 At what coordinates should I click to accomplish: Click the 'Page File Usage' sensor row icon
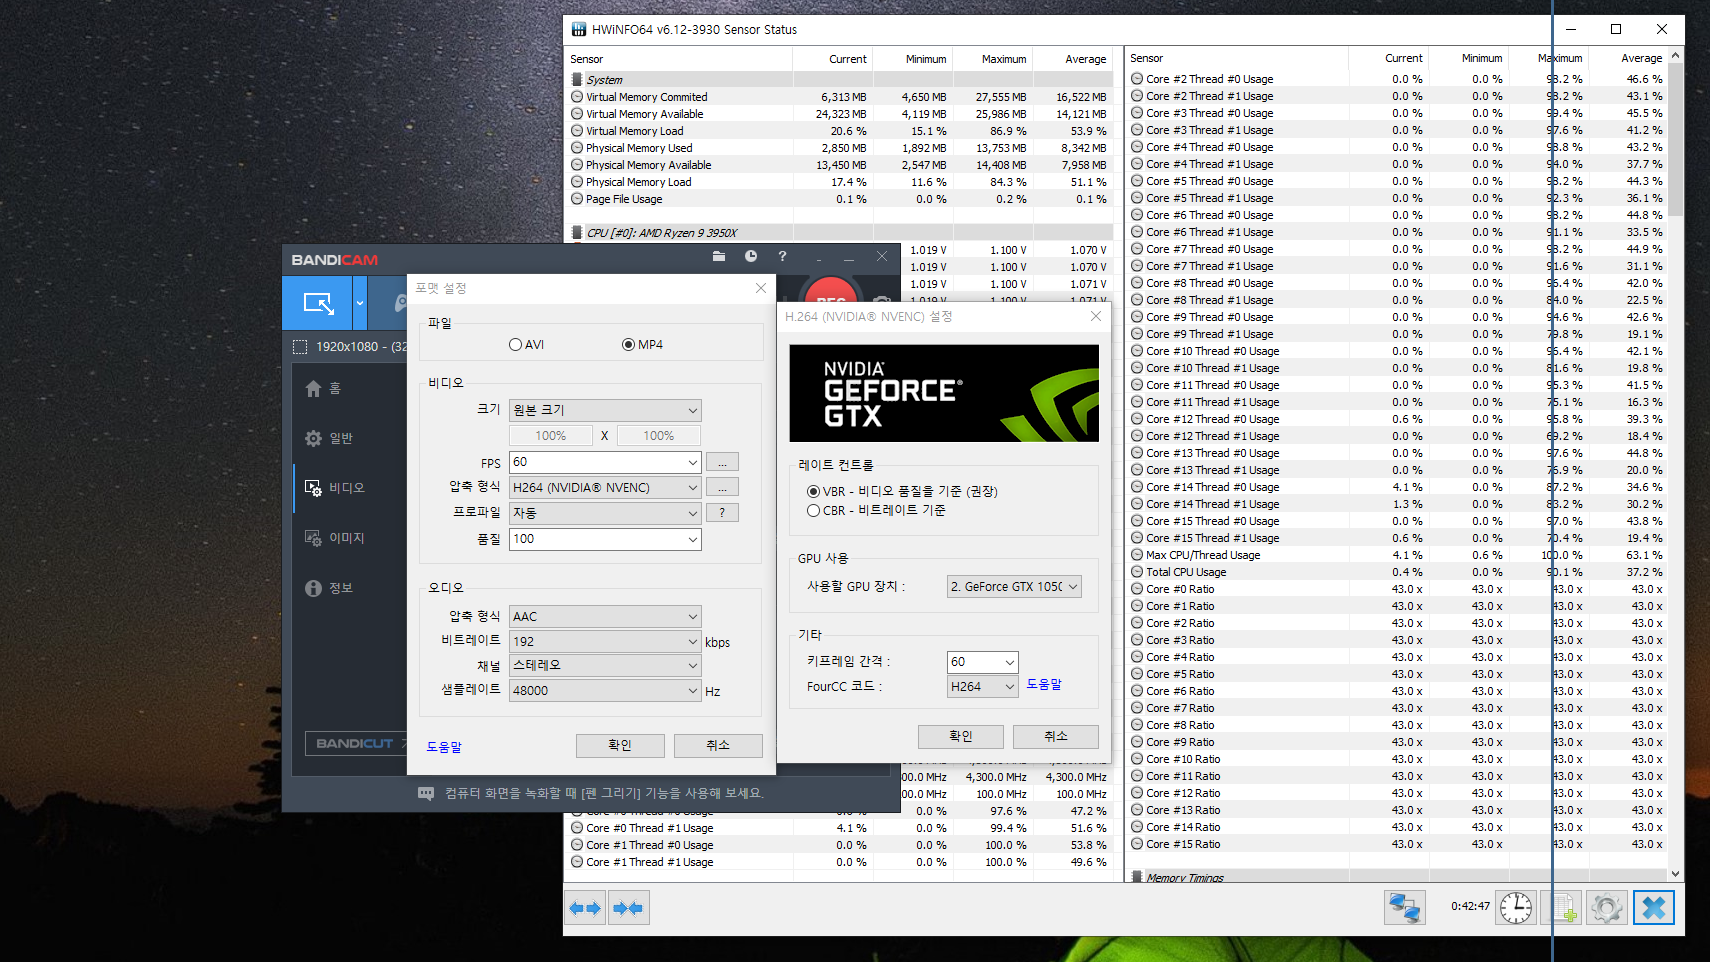point(577,199)
